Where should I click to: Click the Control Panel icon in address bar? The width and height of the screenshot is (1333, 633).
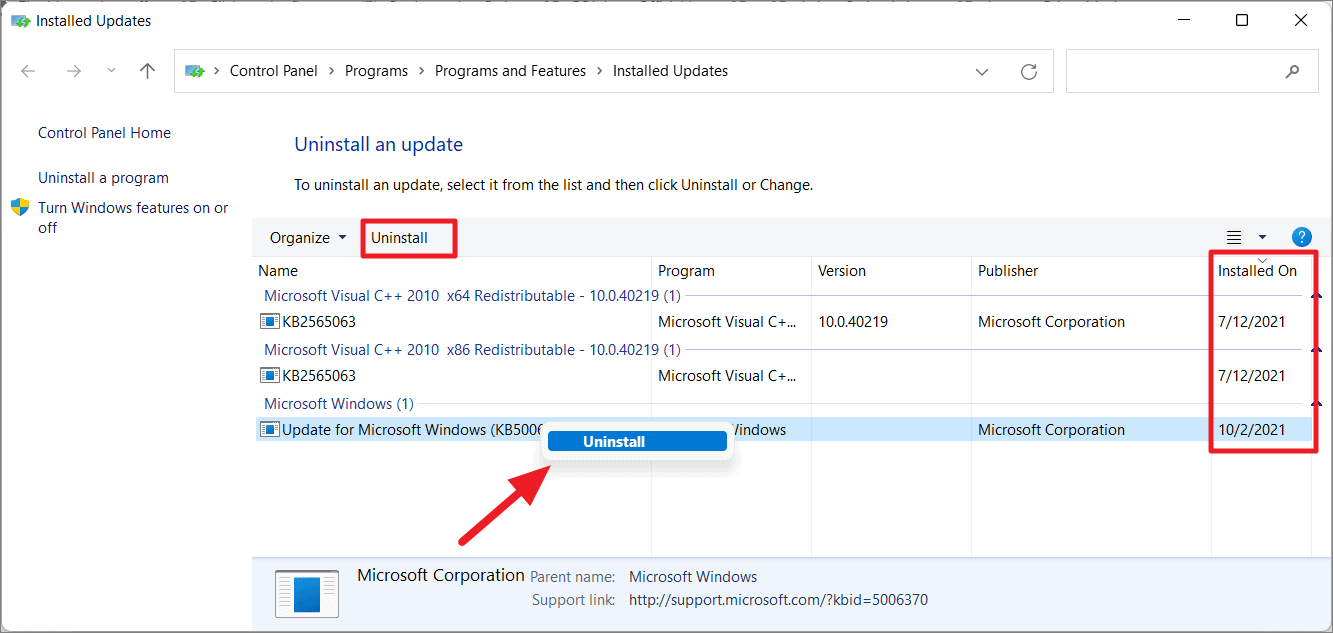tap(196, 71)
